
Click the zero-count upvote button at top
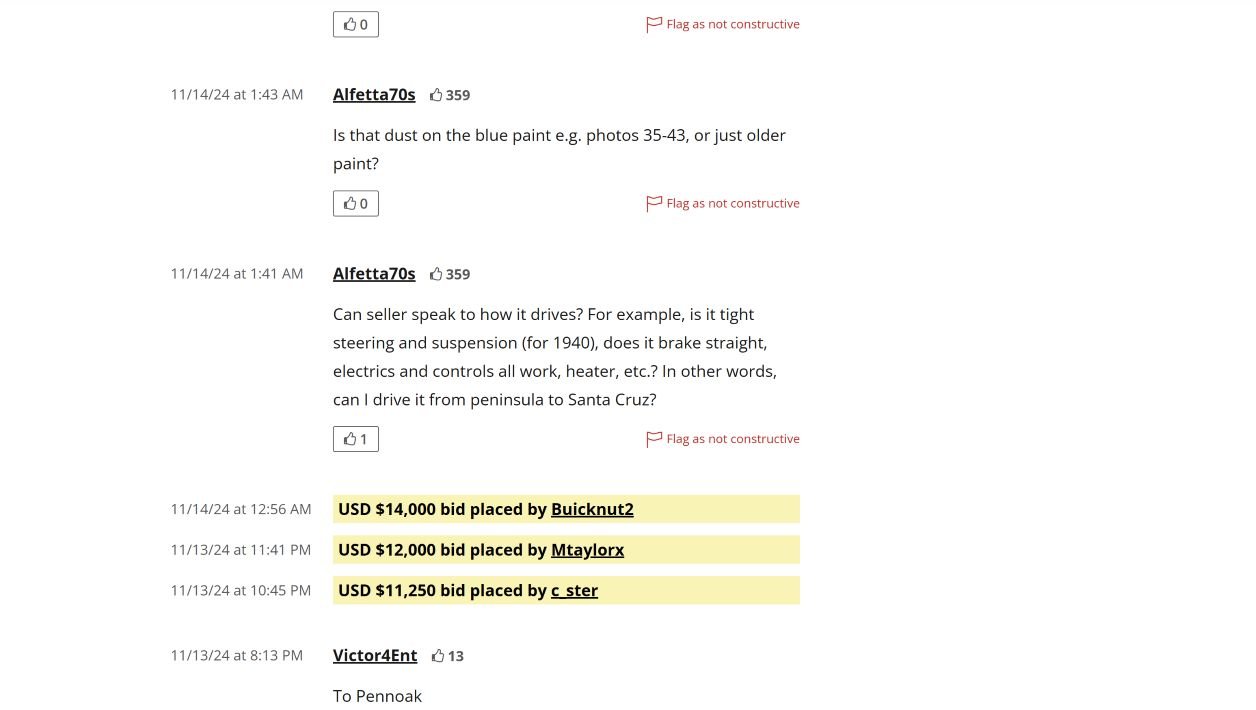tap(355, 25)
